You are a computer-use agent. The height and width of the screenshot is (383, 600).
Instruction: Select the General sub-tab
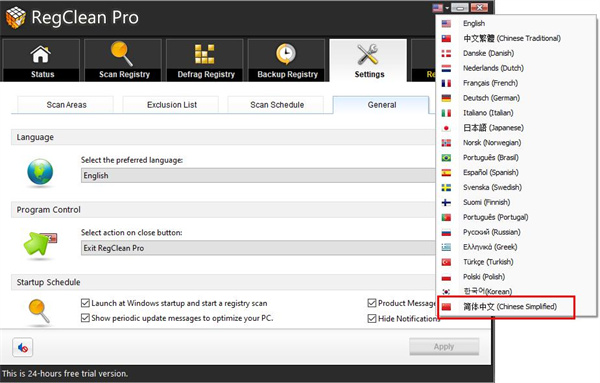[382, 105]
